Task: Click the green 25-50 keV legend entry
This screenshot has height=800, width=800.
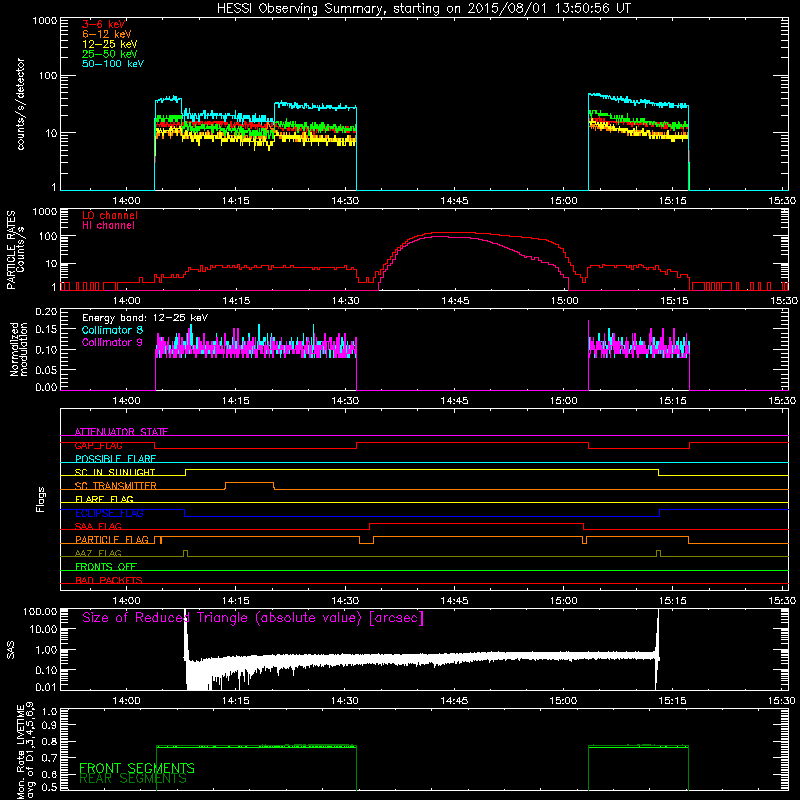Action: click(x=110, y=54)
